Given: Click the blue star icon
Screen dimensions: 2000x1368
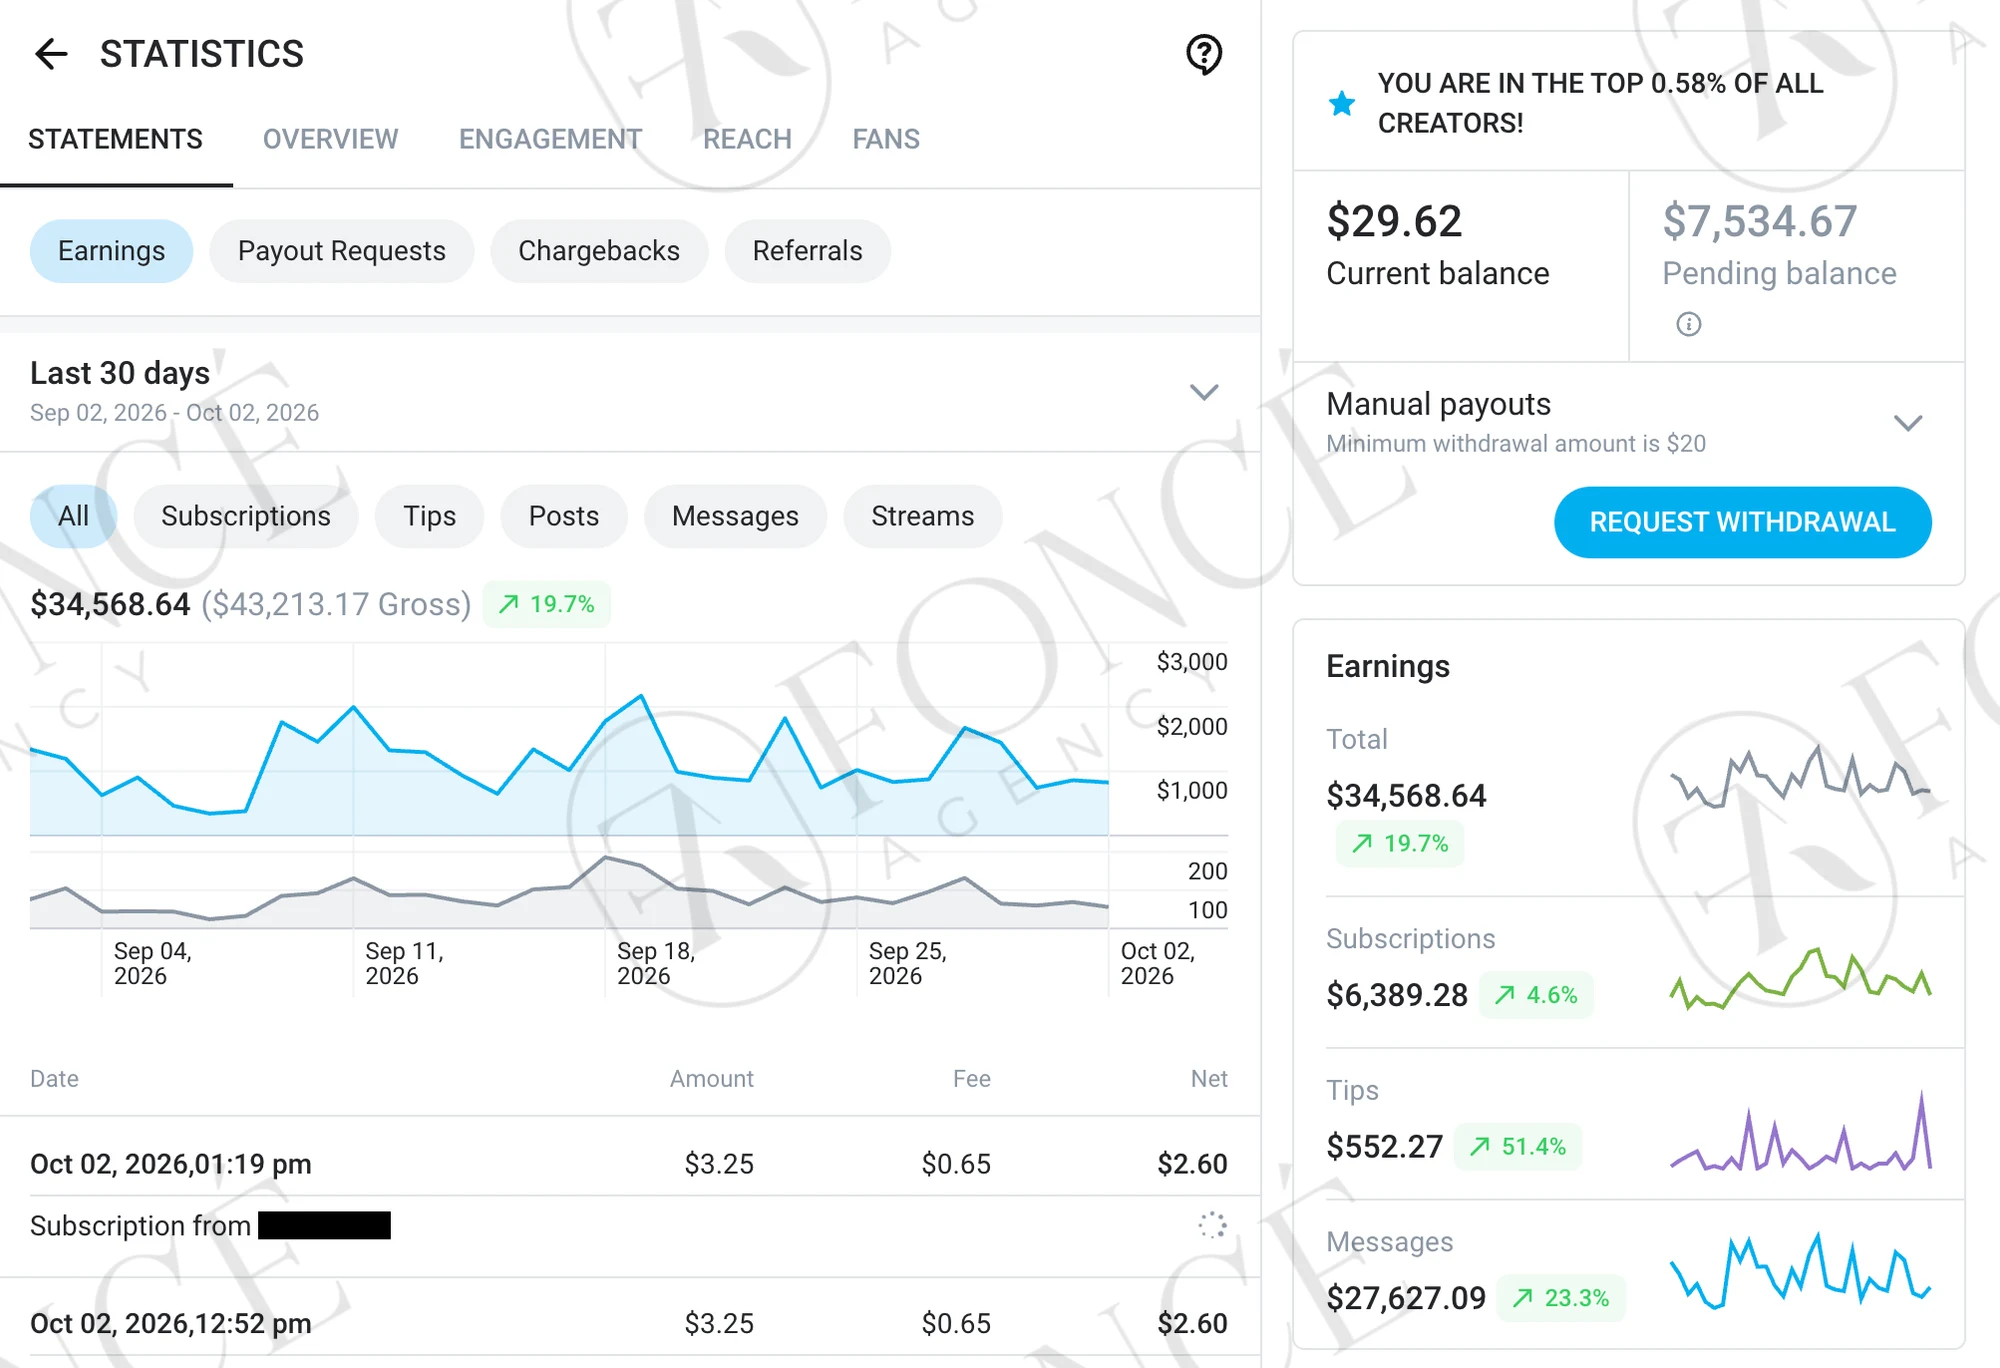Looking at the screenshot, I should click(x=1342, y=103).
